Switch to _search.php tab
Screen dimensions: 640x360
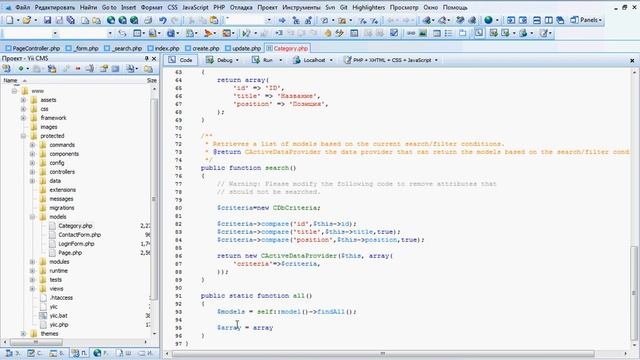(x=123, y=48)
